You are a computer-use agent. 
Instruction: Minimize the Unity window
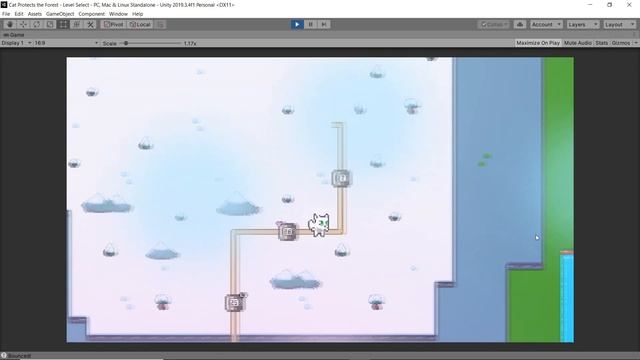click(x=590, y=5)
